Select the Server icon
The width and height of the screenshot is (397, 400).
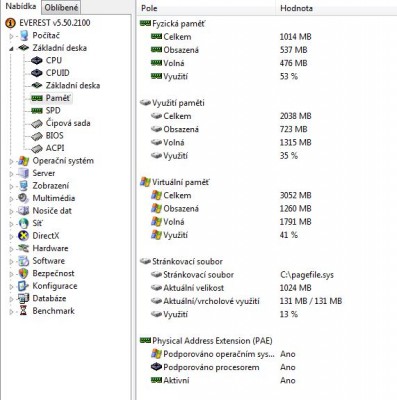[x=24, y=173]
